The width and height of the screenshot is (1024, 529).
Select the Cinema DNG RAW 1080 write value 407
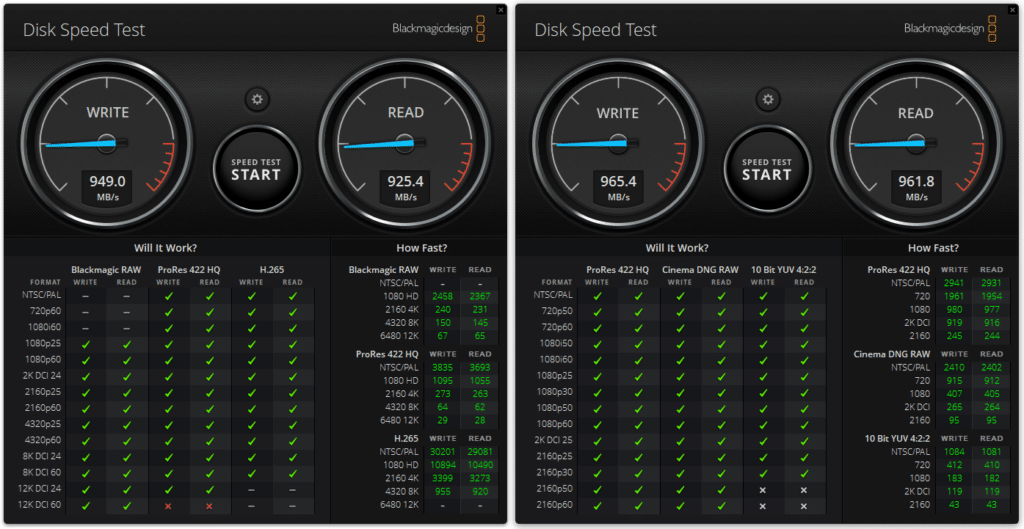[x=954, y=394]
